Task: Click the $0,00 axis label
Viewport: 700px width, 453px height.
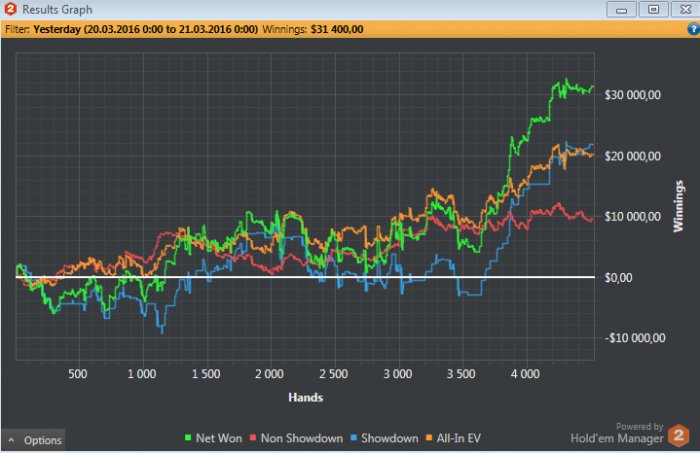Action: (618, 278)
